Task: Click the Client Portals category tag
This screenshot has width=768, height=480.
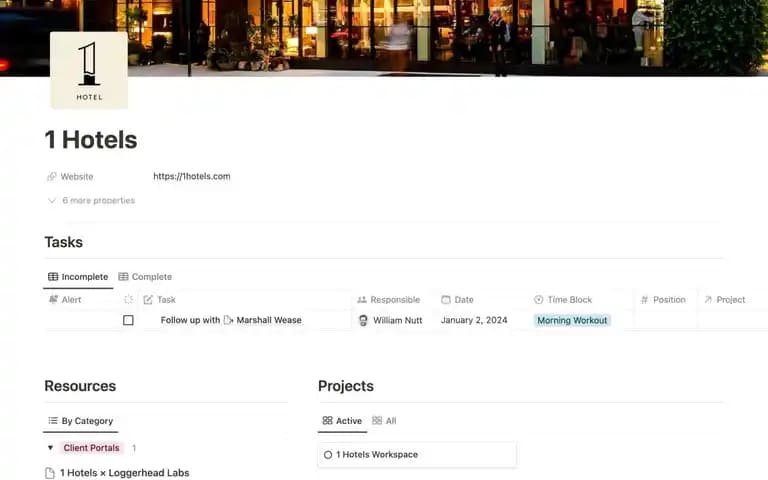Action: [x=91, y=448]
